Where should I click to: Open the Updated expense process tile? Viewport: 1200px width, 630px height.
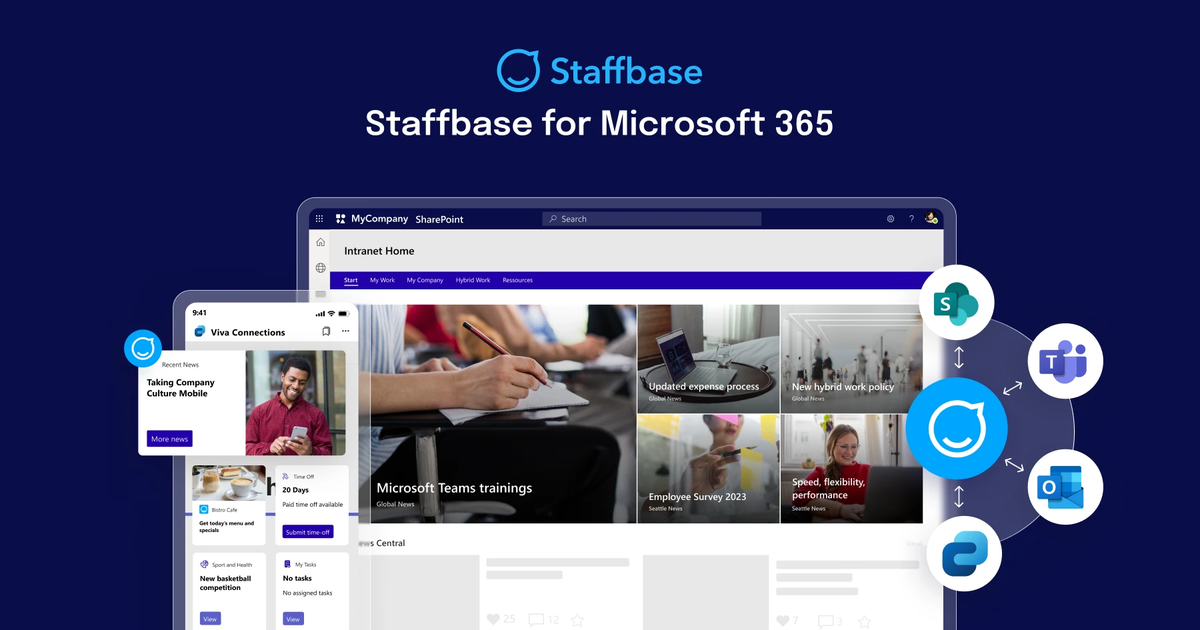708,358
